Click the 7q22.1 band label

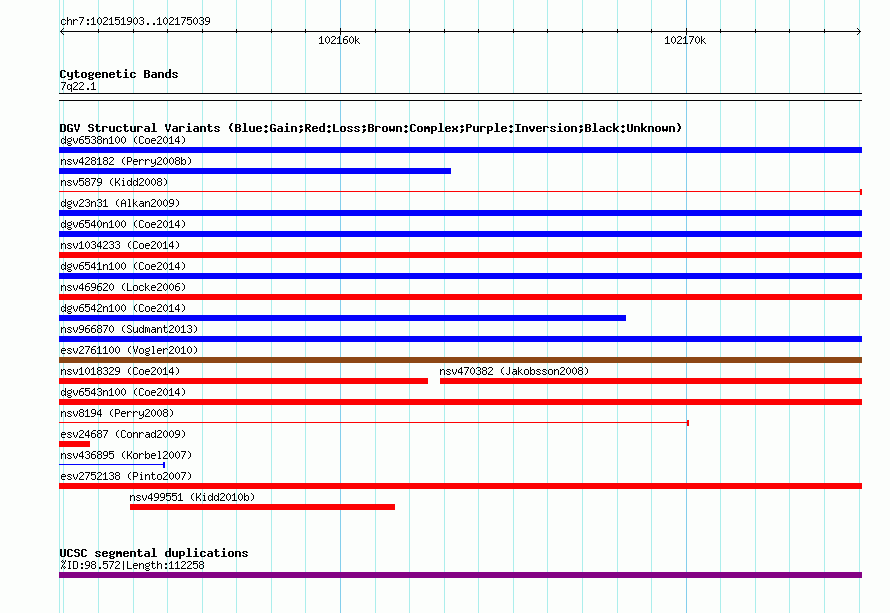coord(78,86)
